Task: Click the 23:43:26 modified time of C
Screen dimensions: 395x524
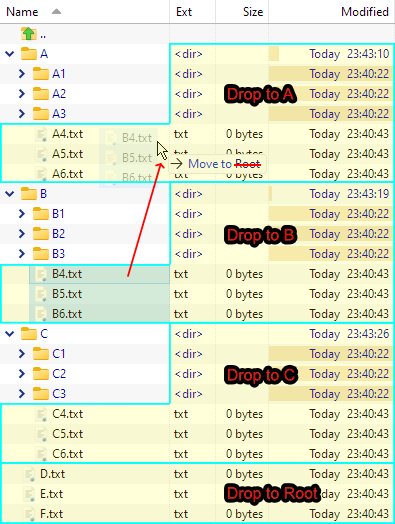Action: (x=368, y=334)
